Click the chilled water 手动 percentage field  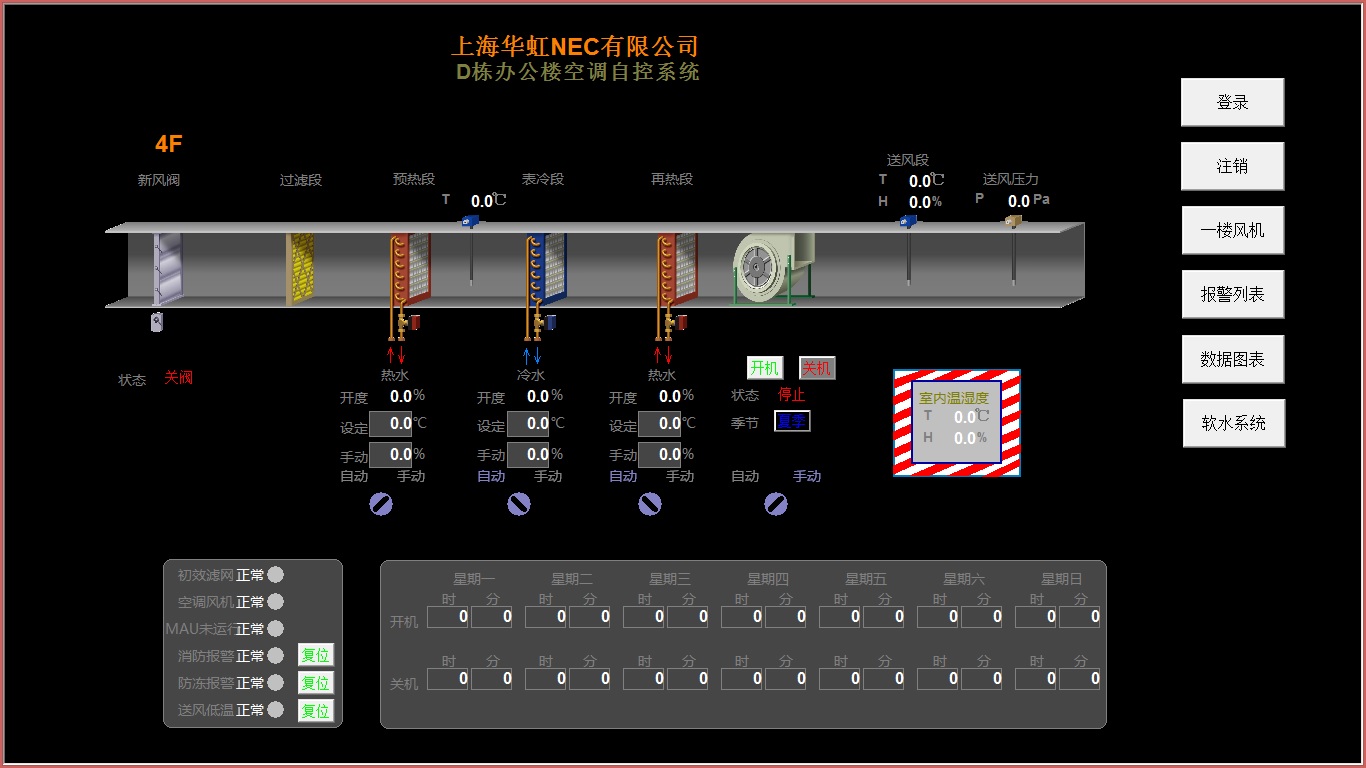[528, 455]
